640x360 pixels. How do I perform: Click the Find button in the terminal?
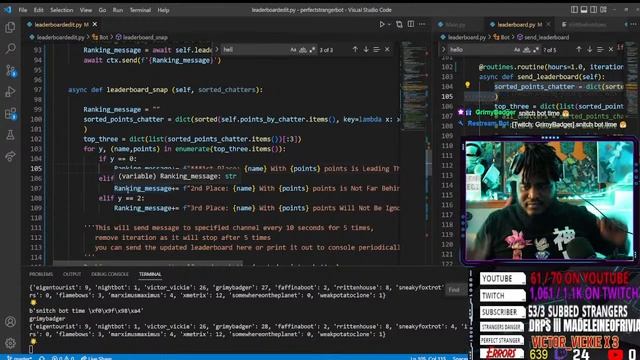453,290
